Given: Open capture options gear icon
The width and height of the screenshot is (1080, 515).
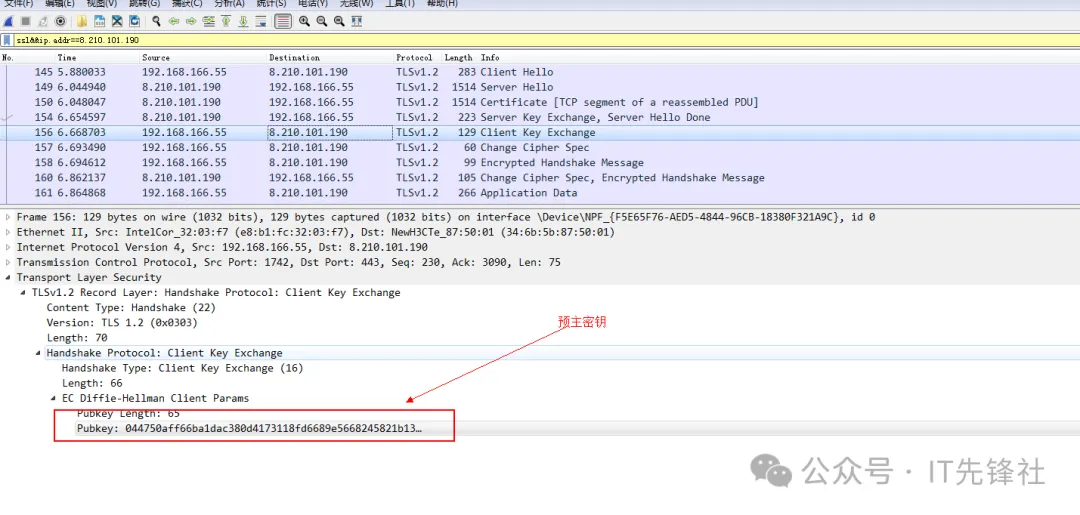Looking at the screenshot, I should tap(61, 21).
